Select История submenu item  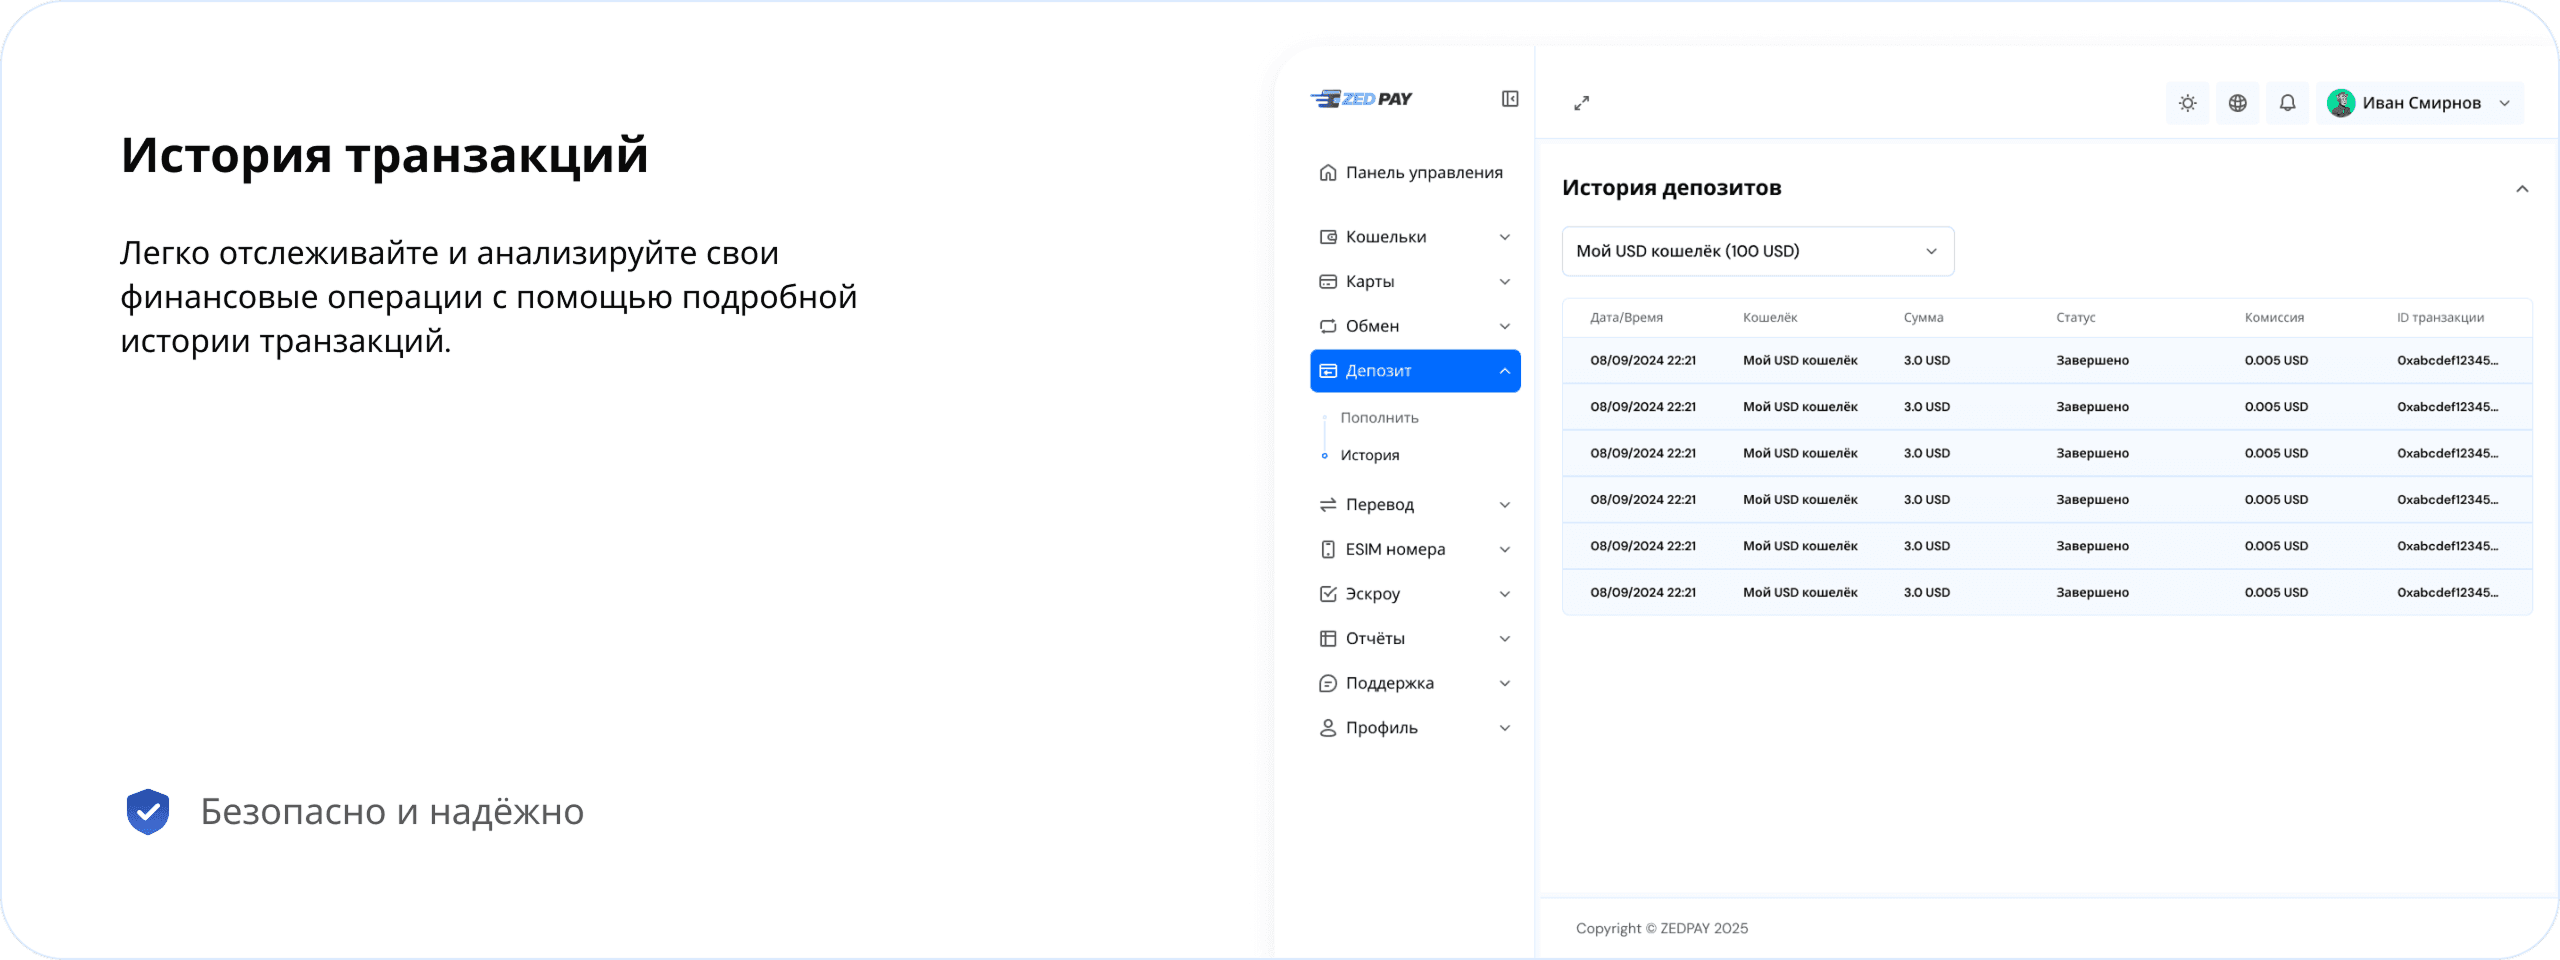pos(1369,455)
